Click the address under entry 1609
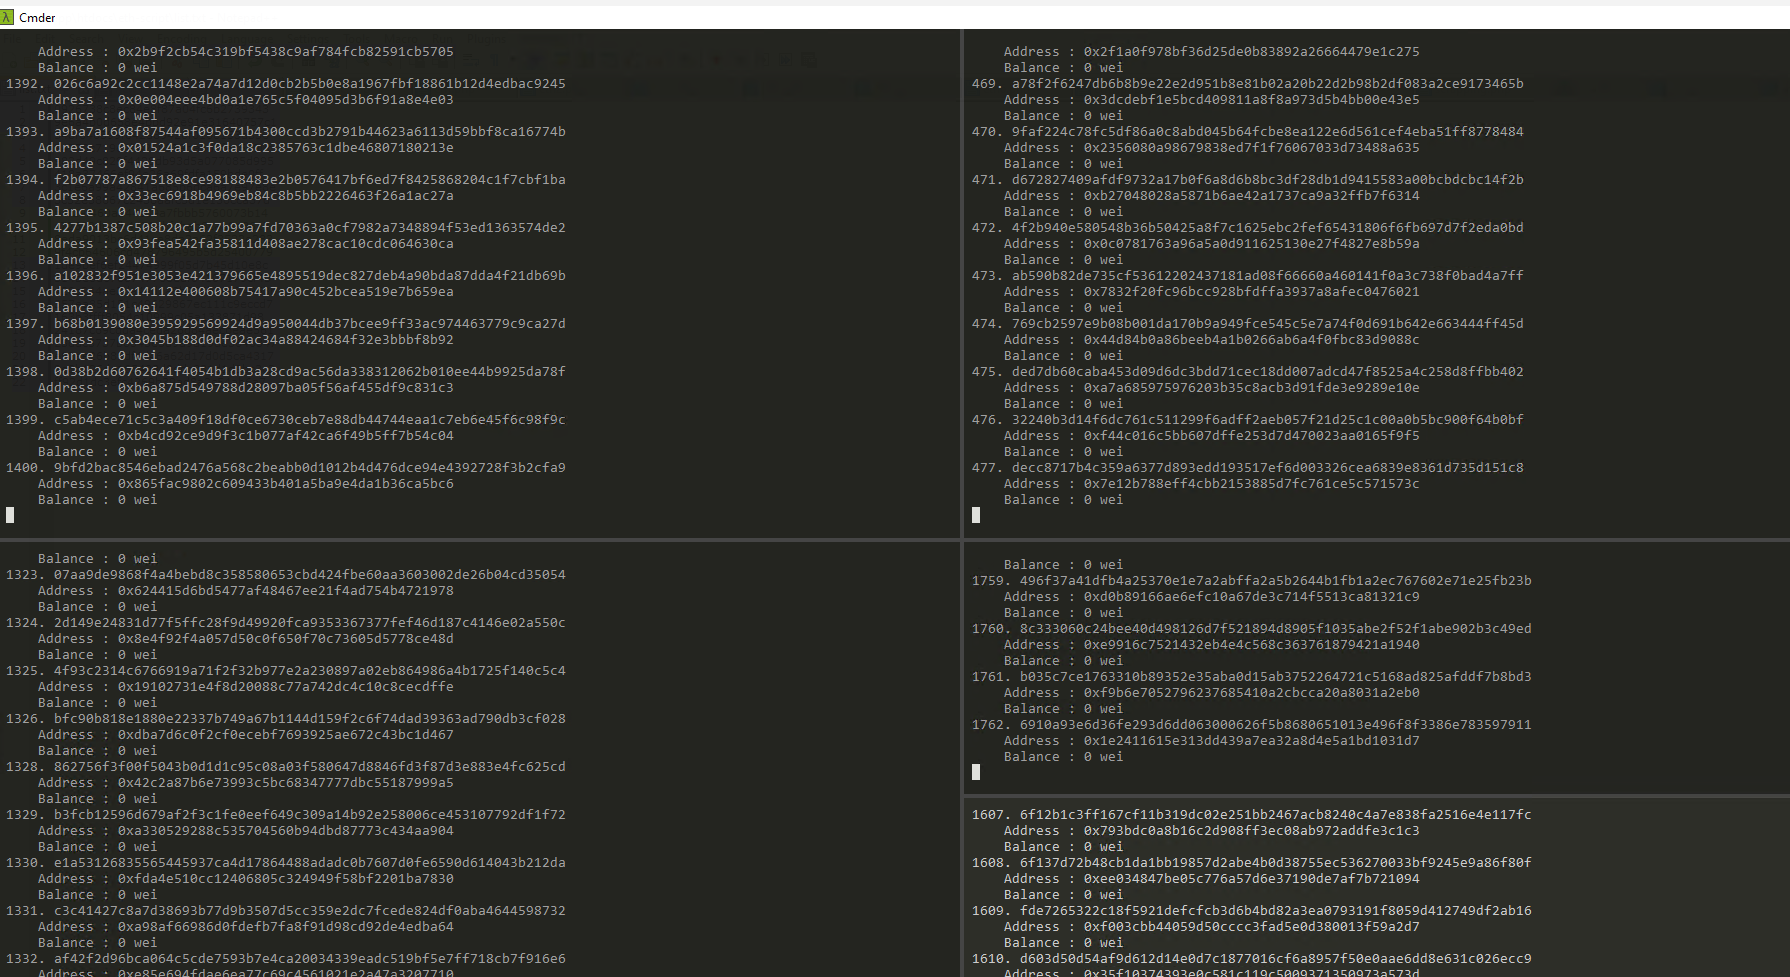Viewport: 1790px width, 977px height. [x=1251, y=927]
